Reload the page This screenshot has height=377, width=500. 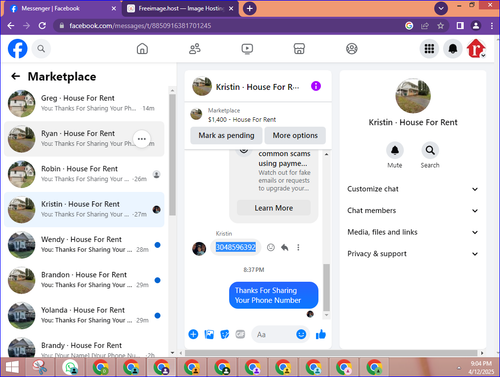(x=42, y=26)
